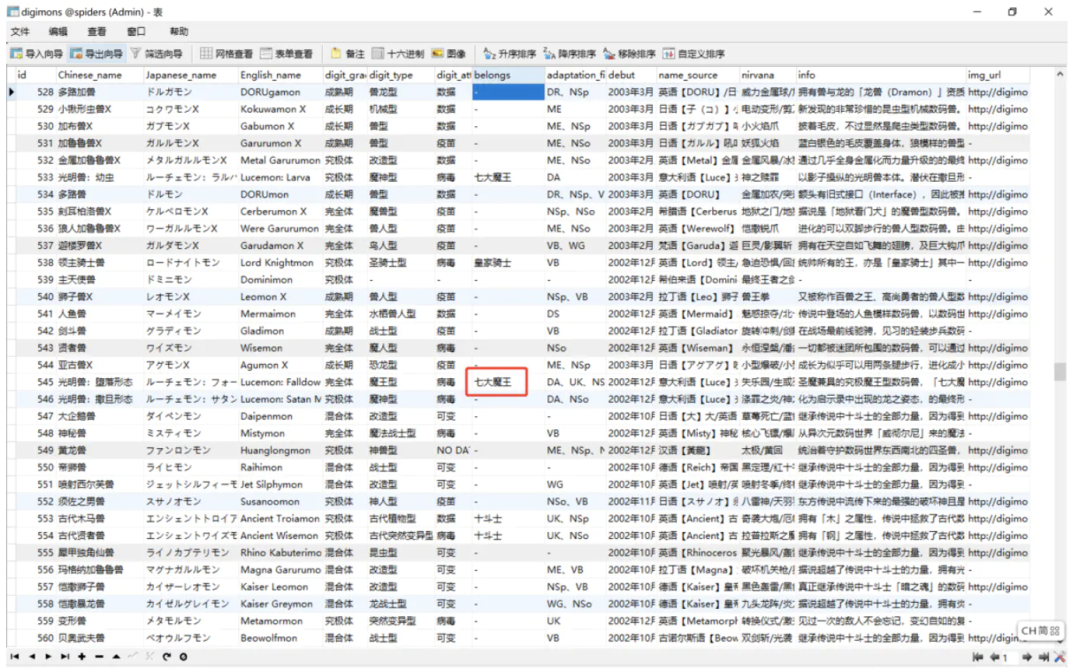The width and height of the screenshot is (1080, 672).
Task: Open the 查看 menu
Action: pos(97,32)
